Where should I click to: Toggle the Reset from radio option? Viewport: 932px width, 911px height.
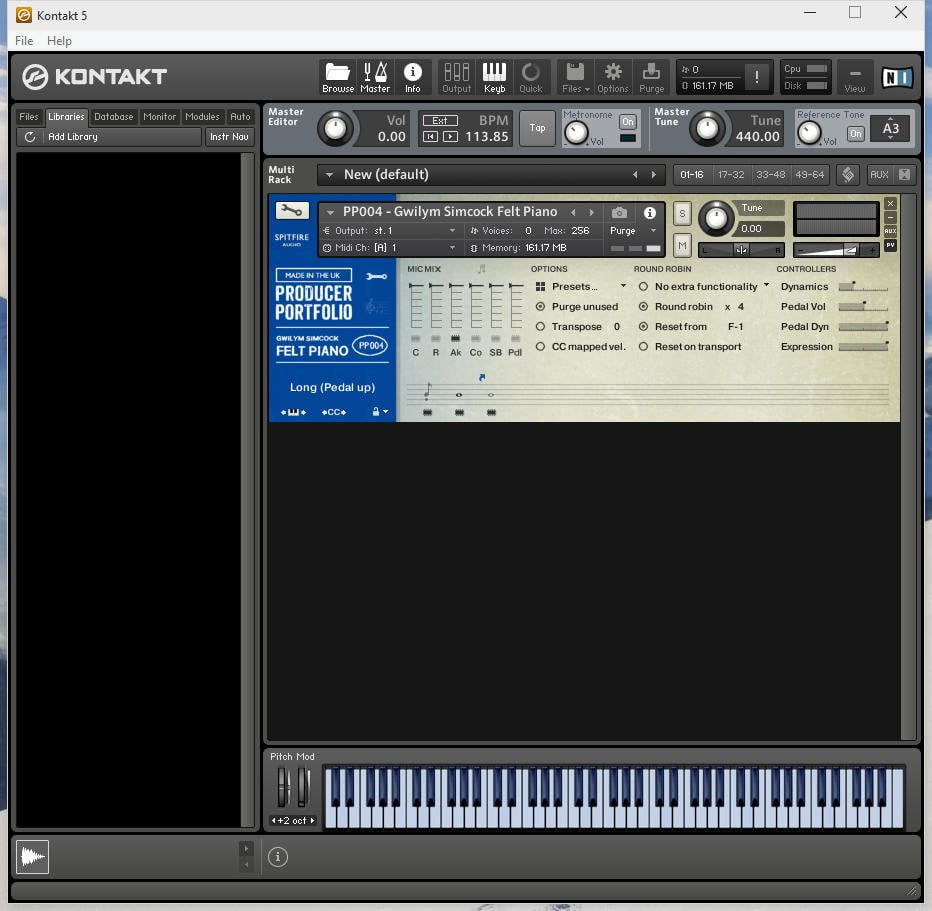tap(643, 327)
